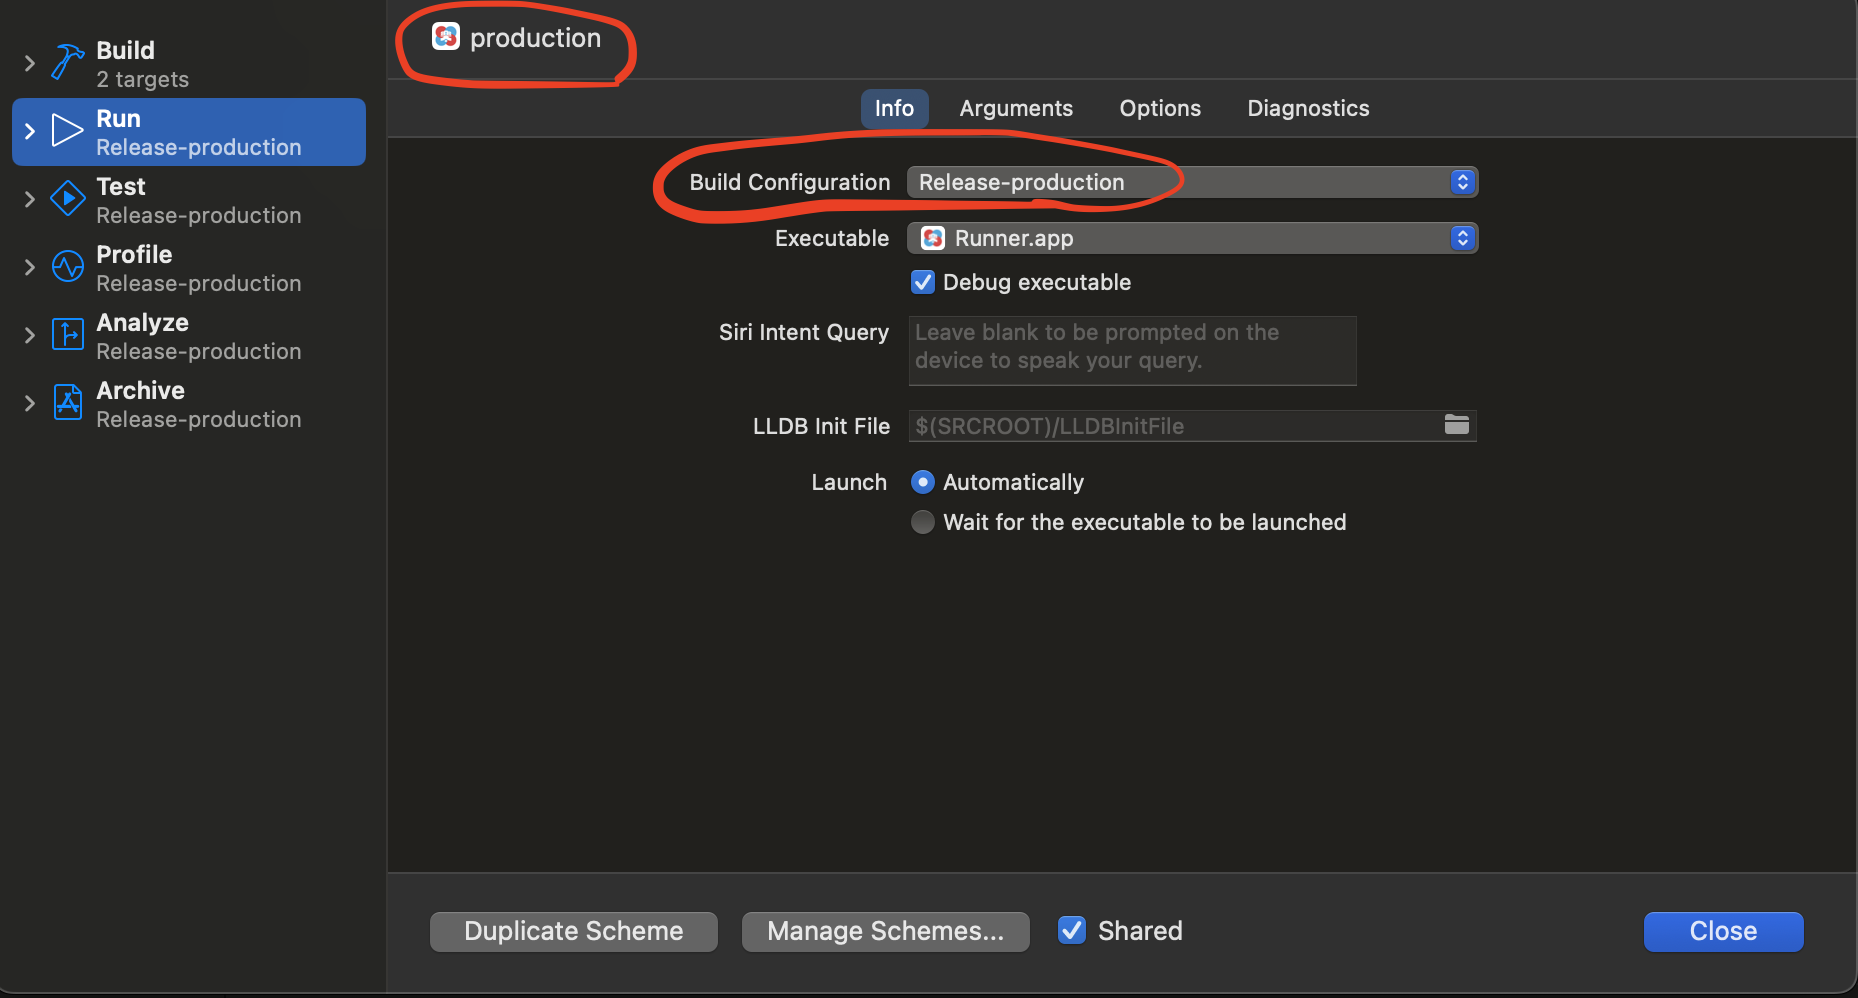Select Wait for the executable to be launched
Image resolution: width=1858 pixels, height=998 pixels.
(x=923, y=522)
